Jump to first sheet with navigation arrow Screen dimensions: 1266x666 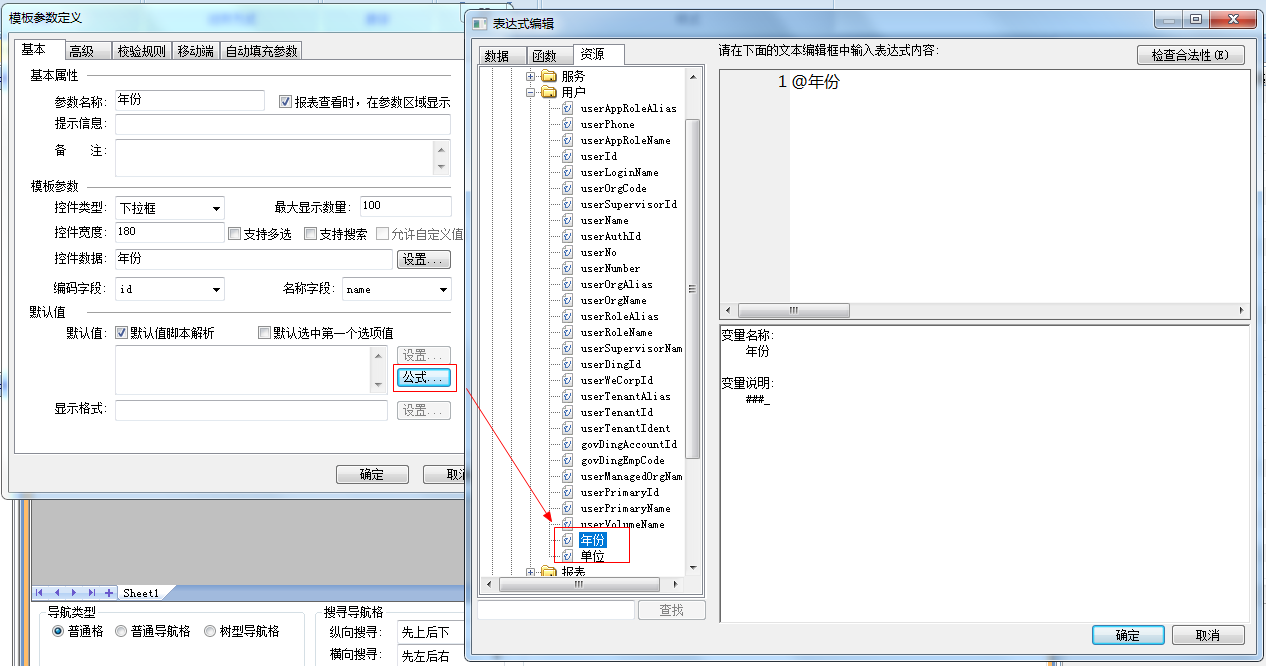point(40,593)
